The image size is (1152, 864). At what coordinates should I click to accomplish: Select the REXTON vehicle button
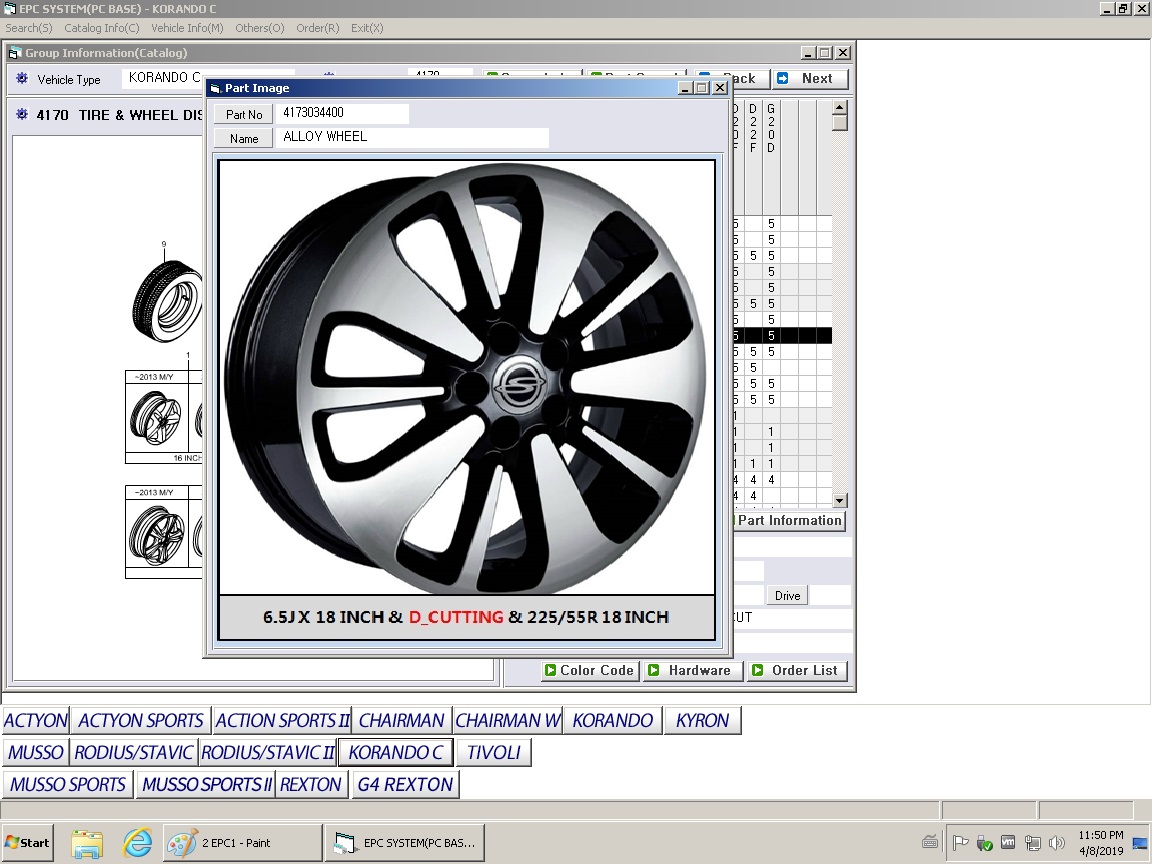point(311,785)
